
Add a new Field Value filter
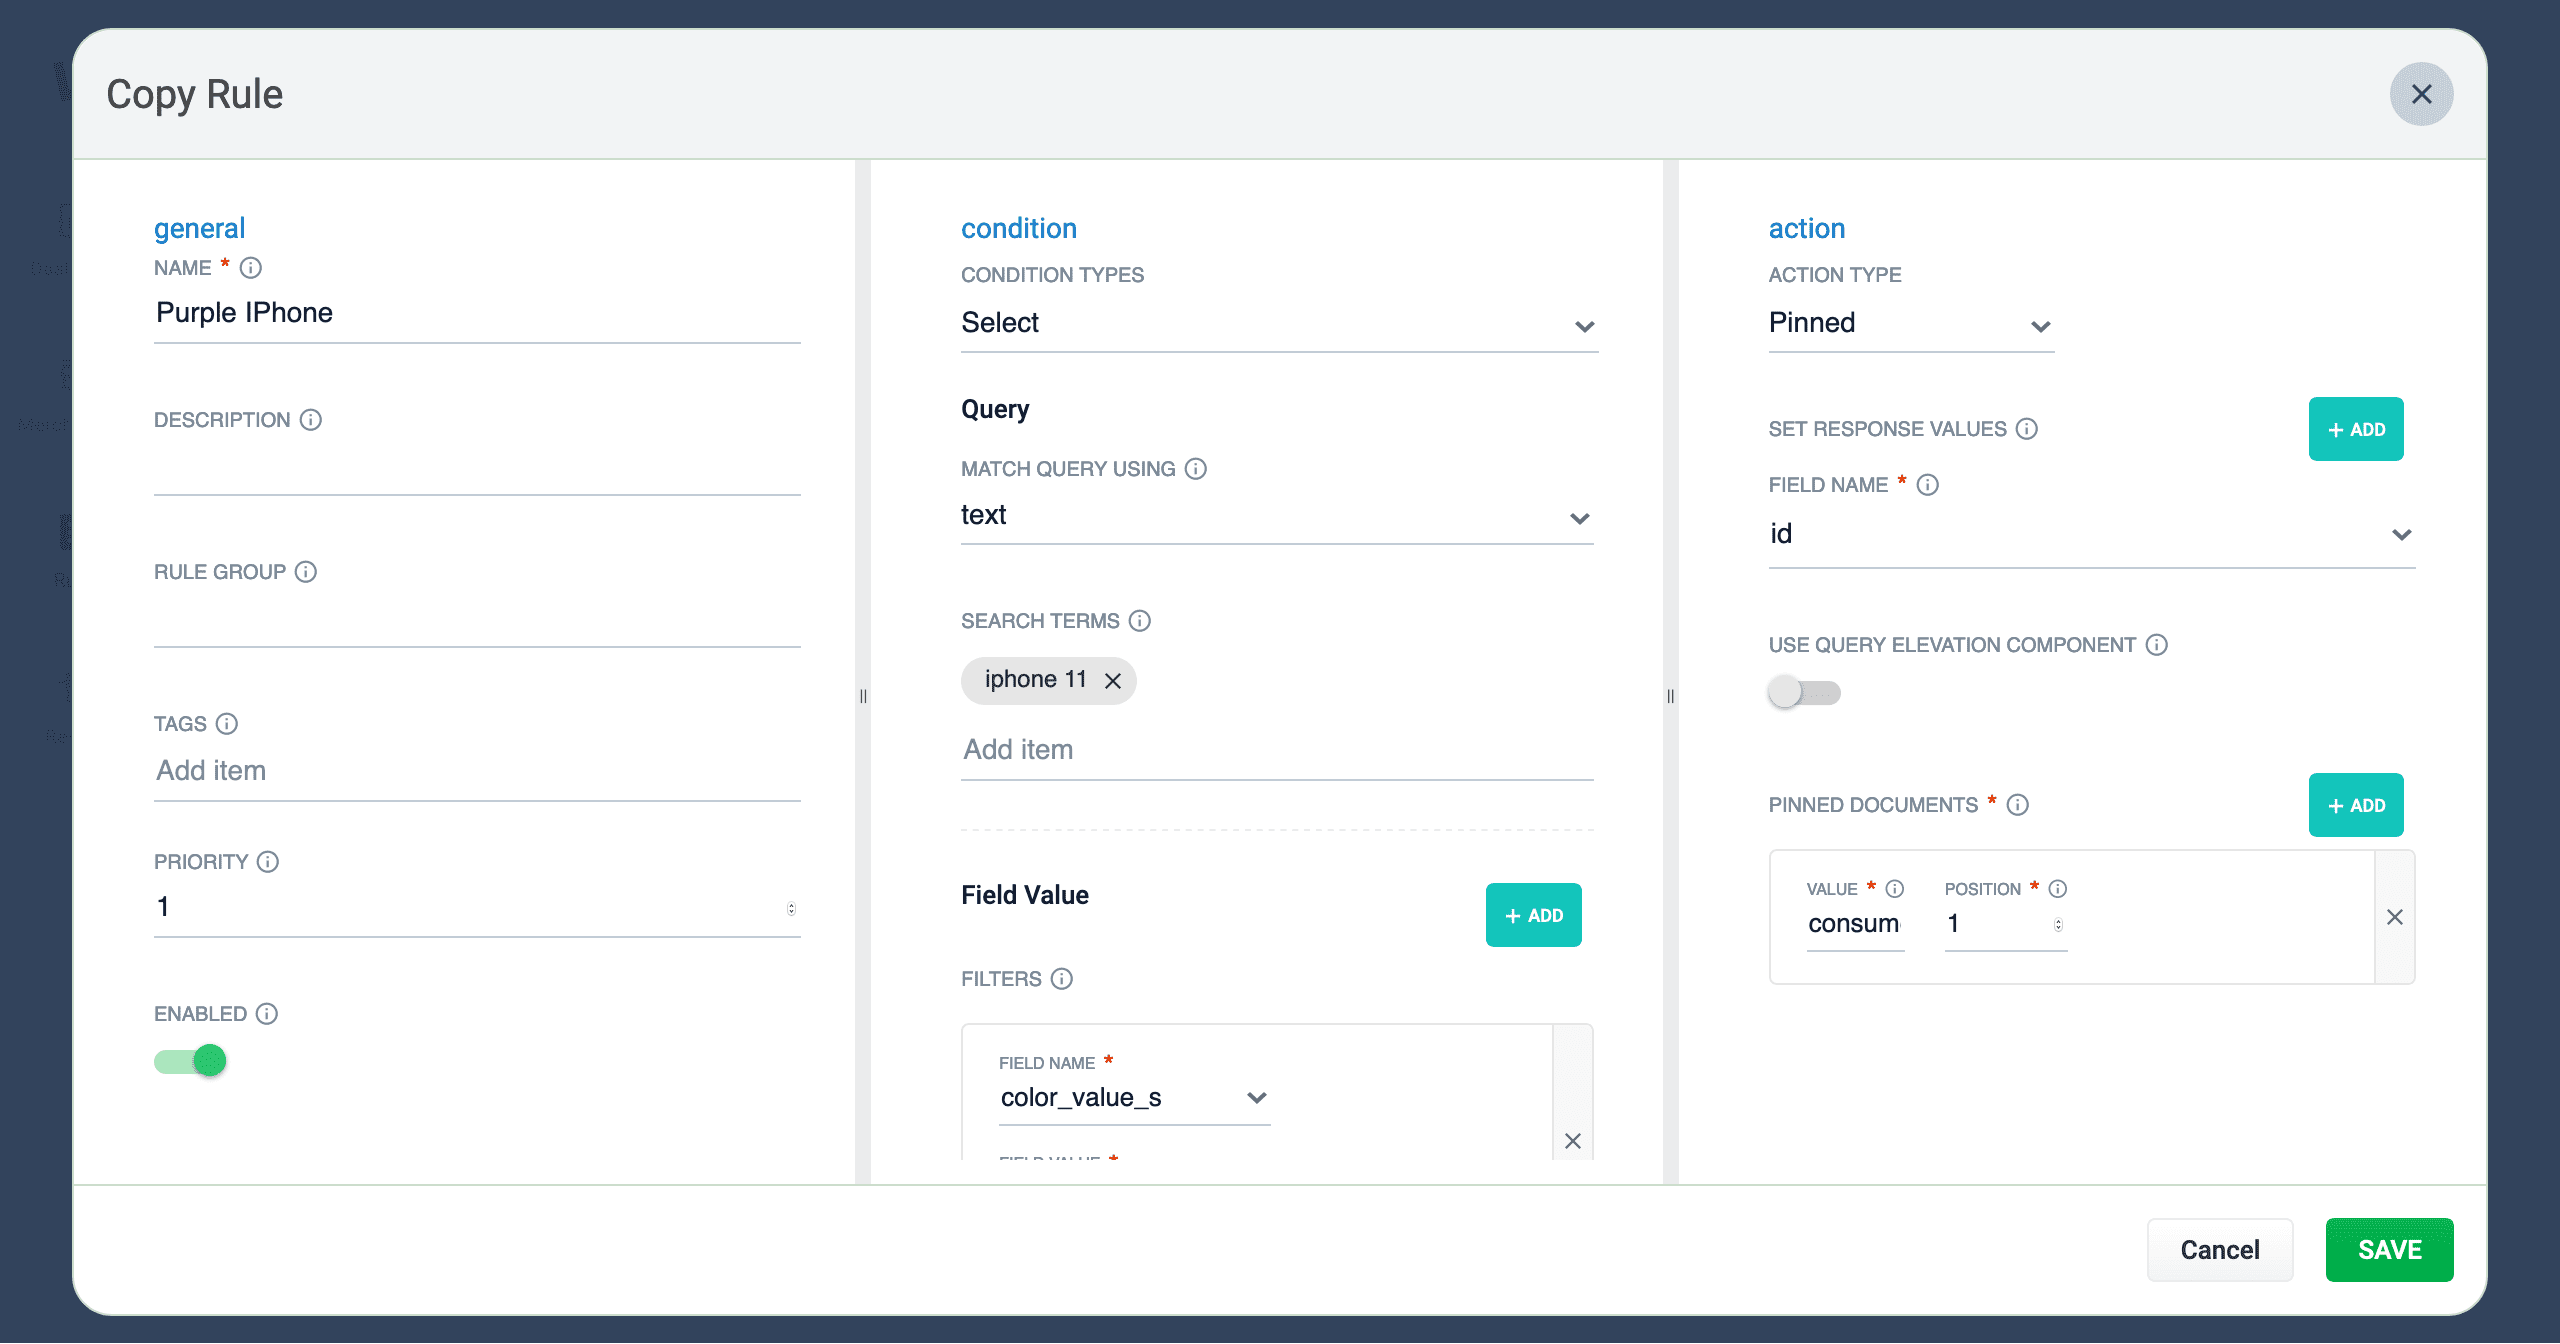point(1533,915)
